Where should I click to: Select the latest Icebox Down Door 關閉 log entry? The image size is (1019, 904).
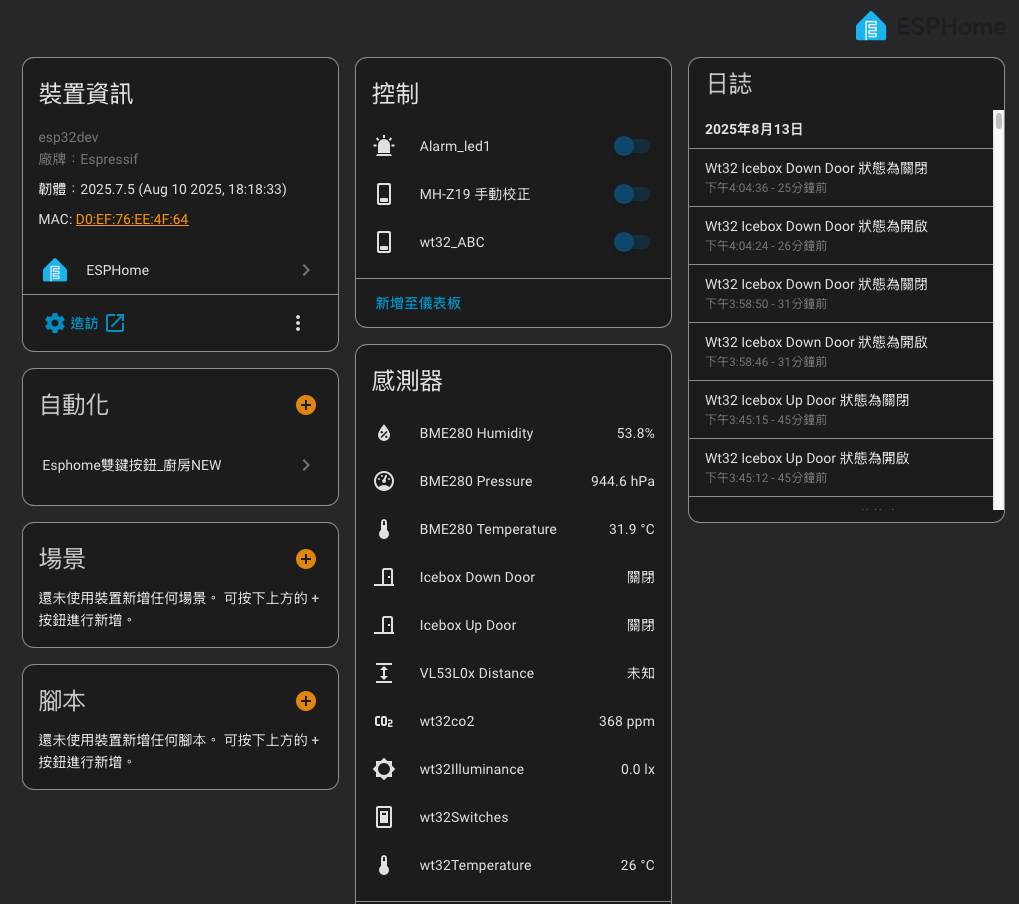click(840, 177)
